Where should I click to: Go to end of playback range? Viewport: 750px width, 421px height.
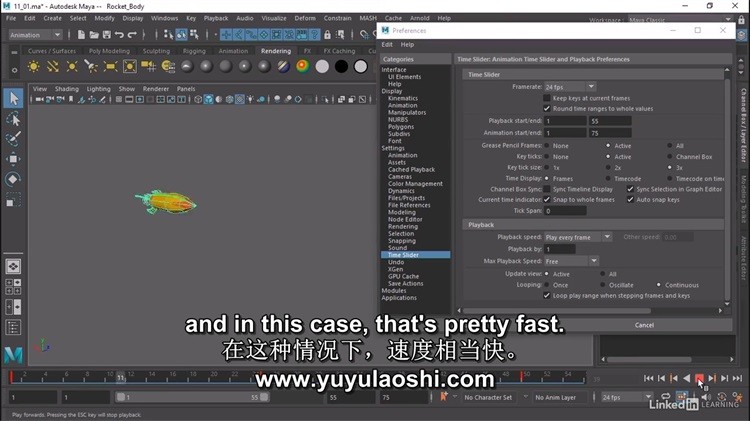737,378
